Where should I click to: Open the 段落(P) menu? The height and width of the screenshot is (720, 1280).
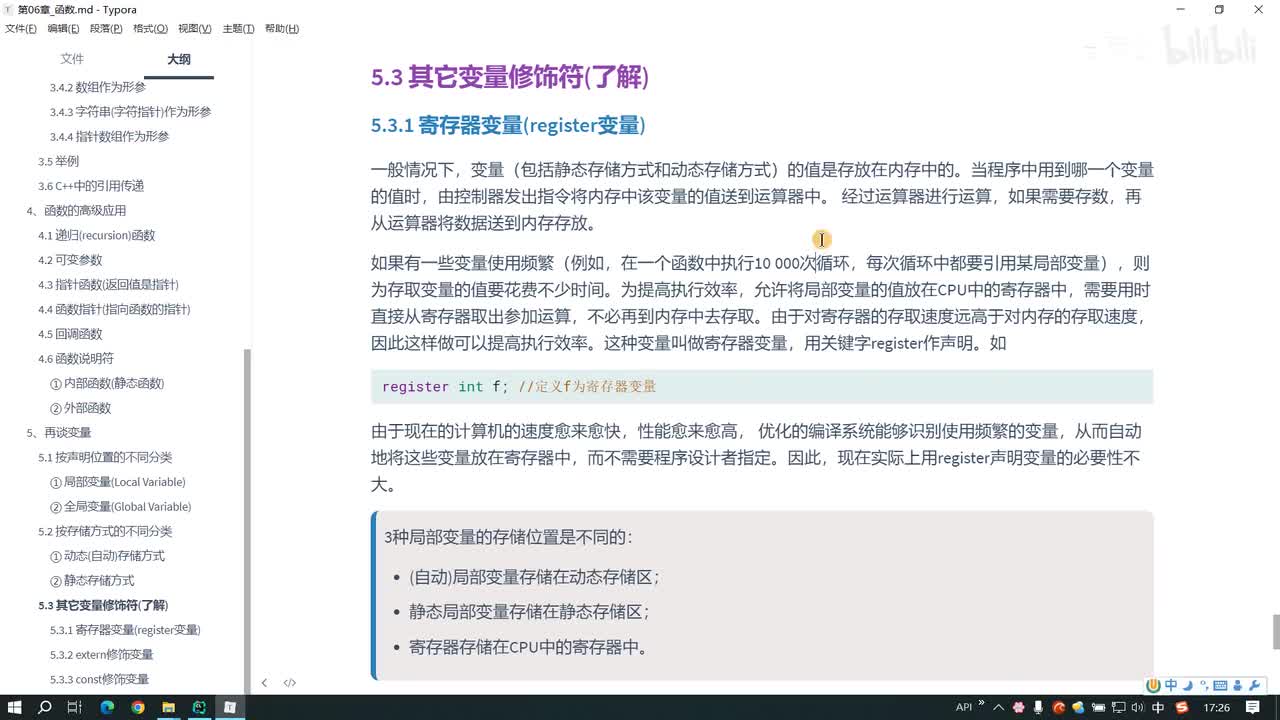106,29
